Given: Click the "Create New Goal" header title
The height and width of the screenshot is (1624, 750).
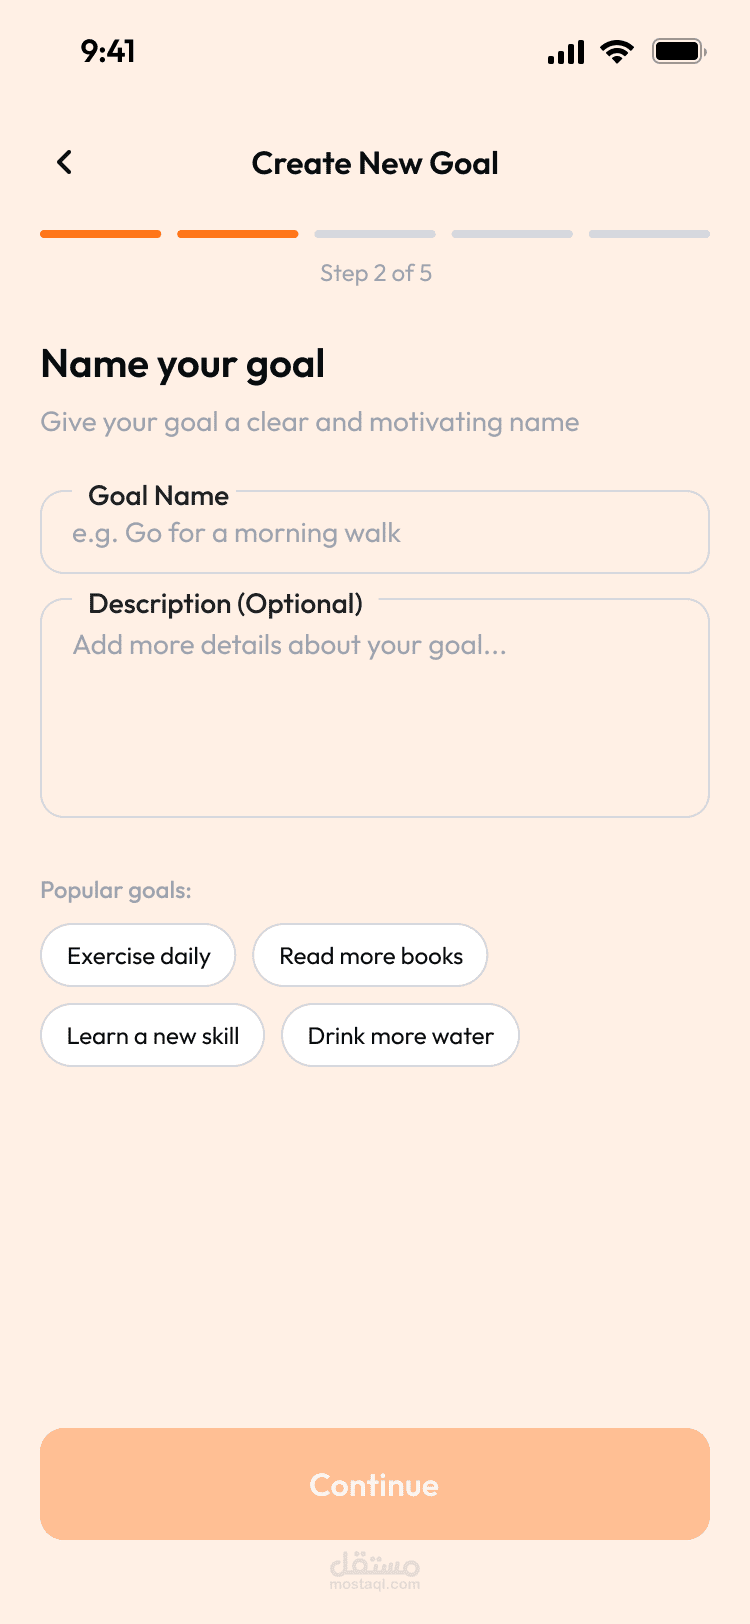Looking at the screenshot, I should (375, 163).
